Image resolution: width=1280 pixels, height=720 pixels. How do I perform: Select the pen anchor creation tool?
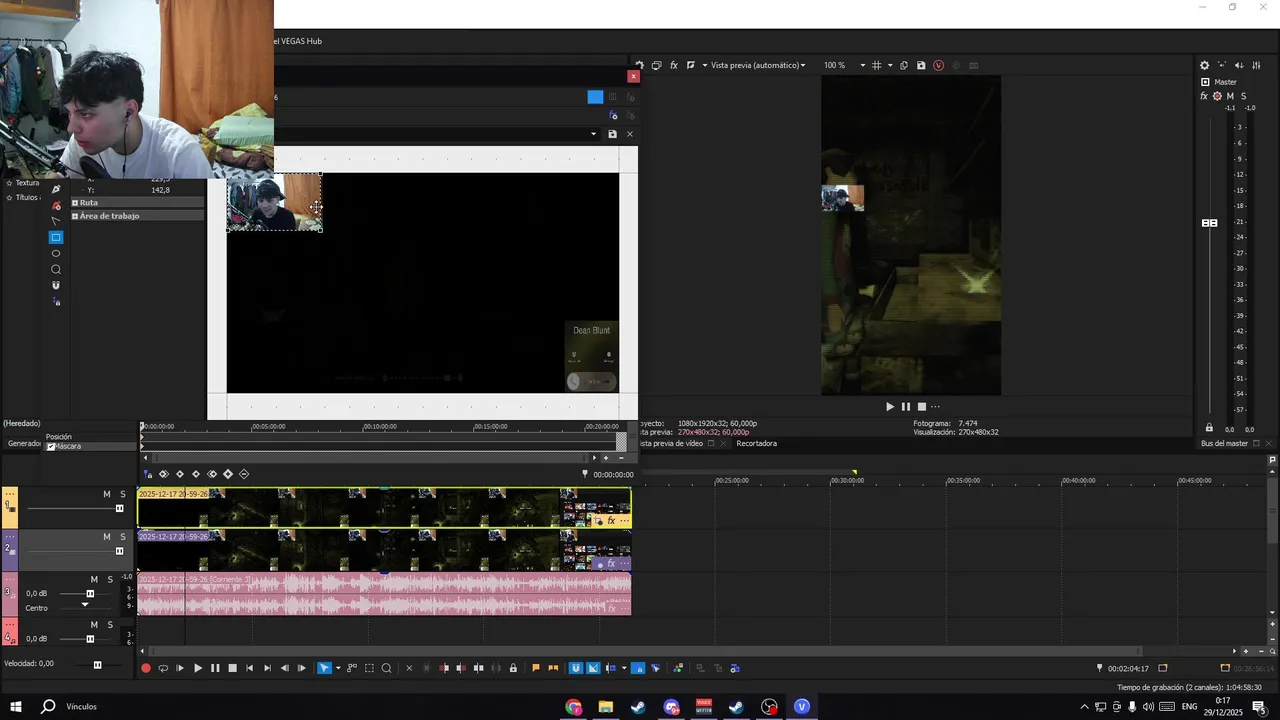point(56,189)
